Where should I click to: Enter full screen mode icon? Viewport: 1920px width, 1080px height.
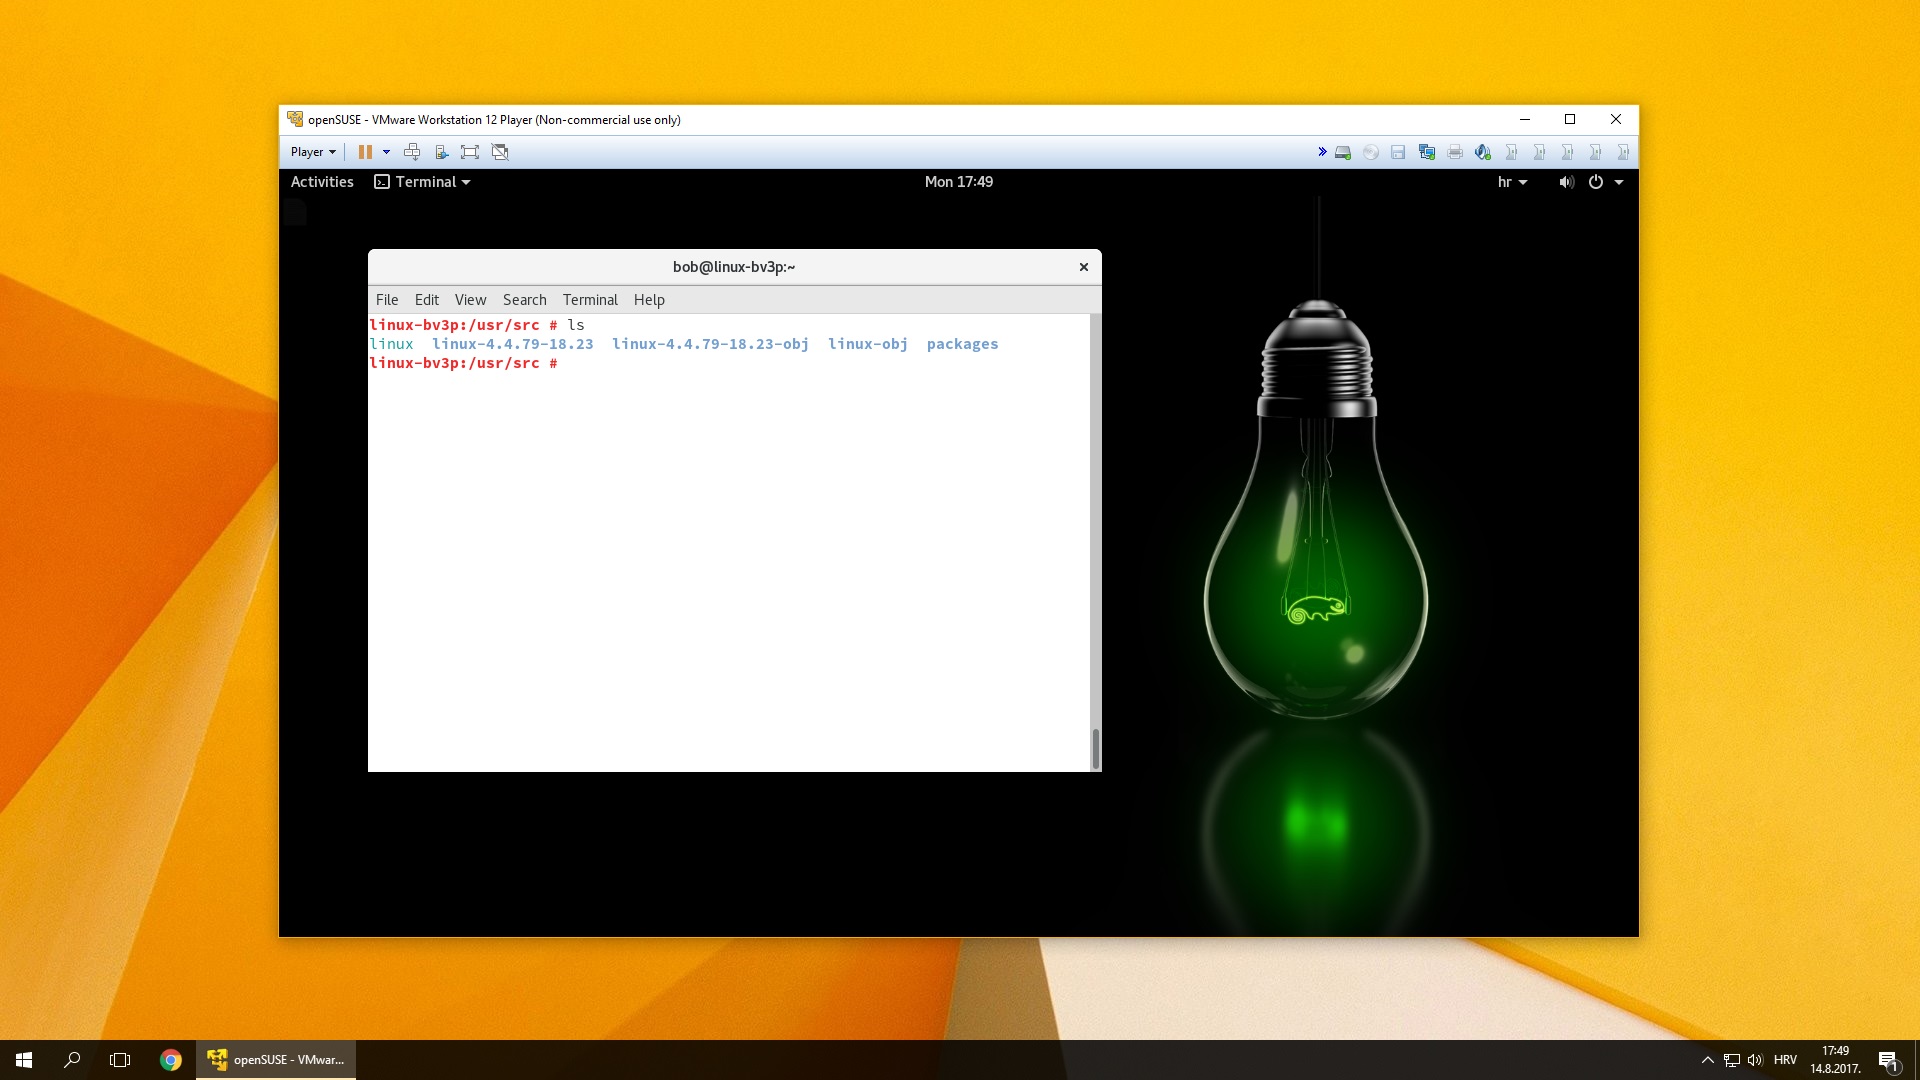pyautogui.click(x=470, y=152)
